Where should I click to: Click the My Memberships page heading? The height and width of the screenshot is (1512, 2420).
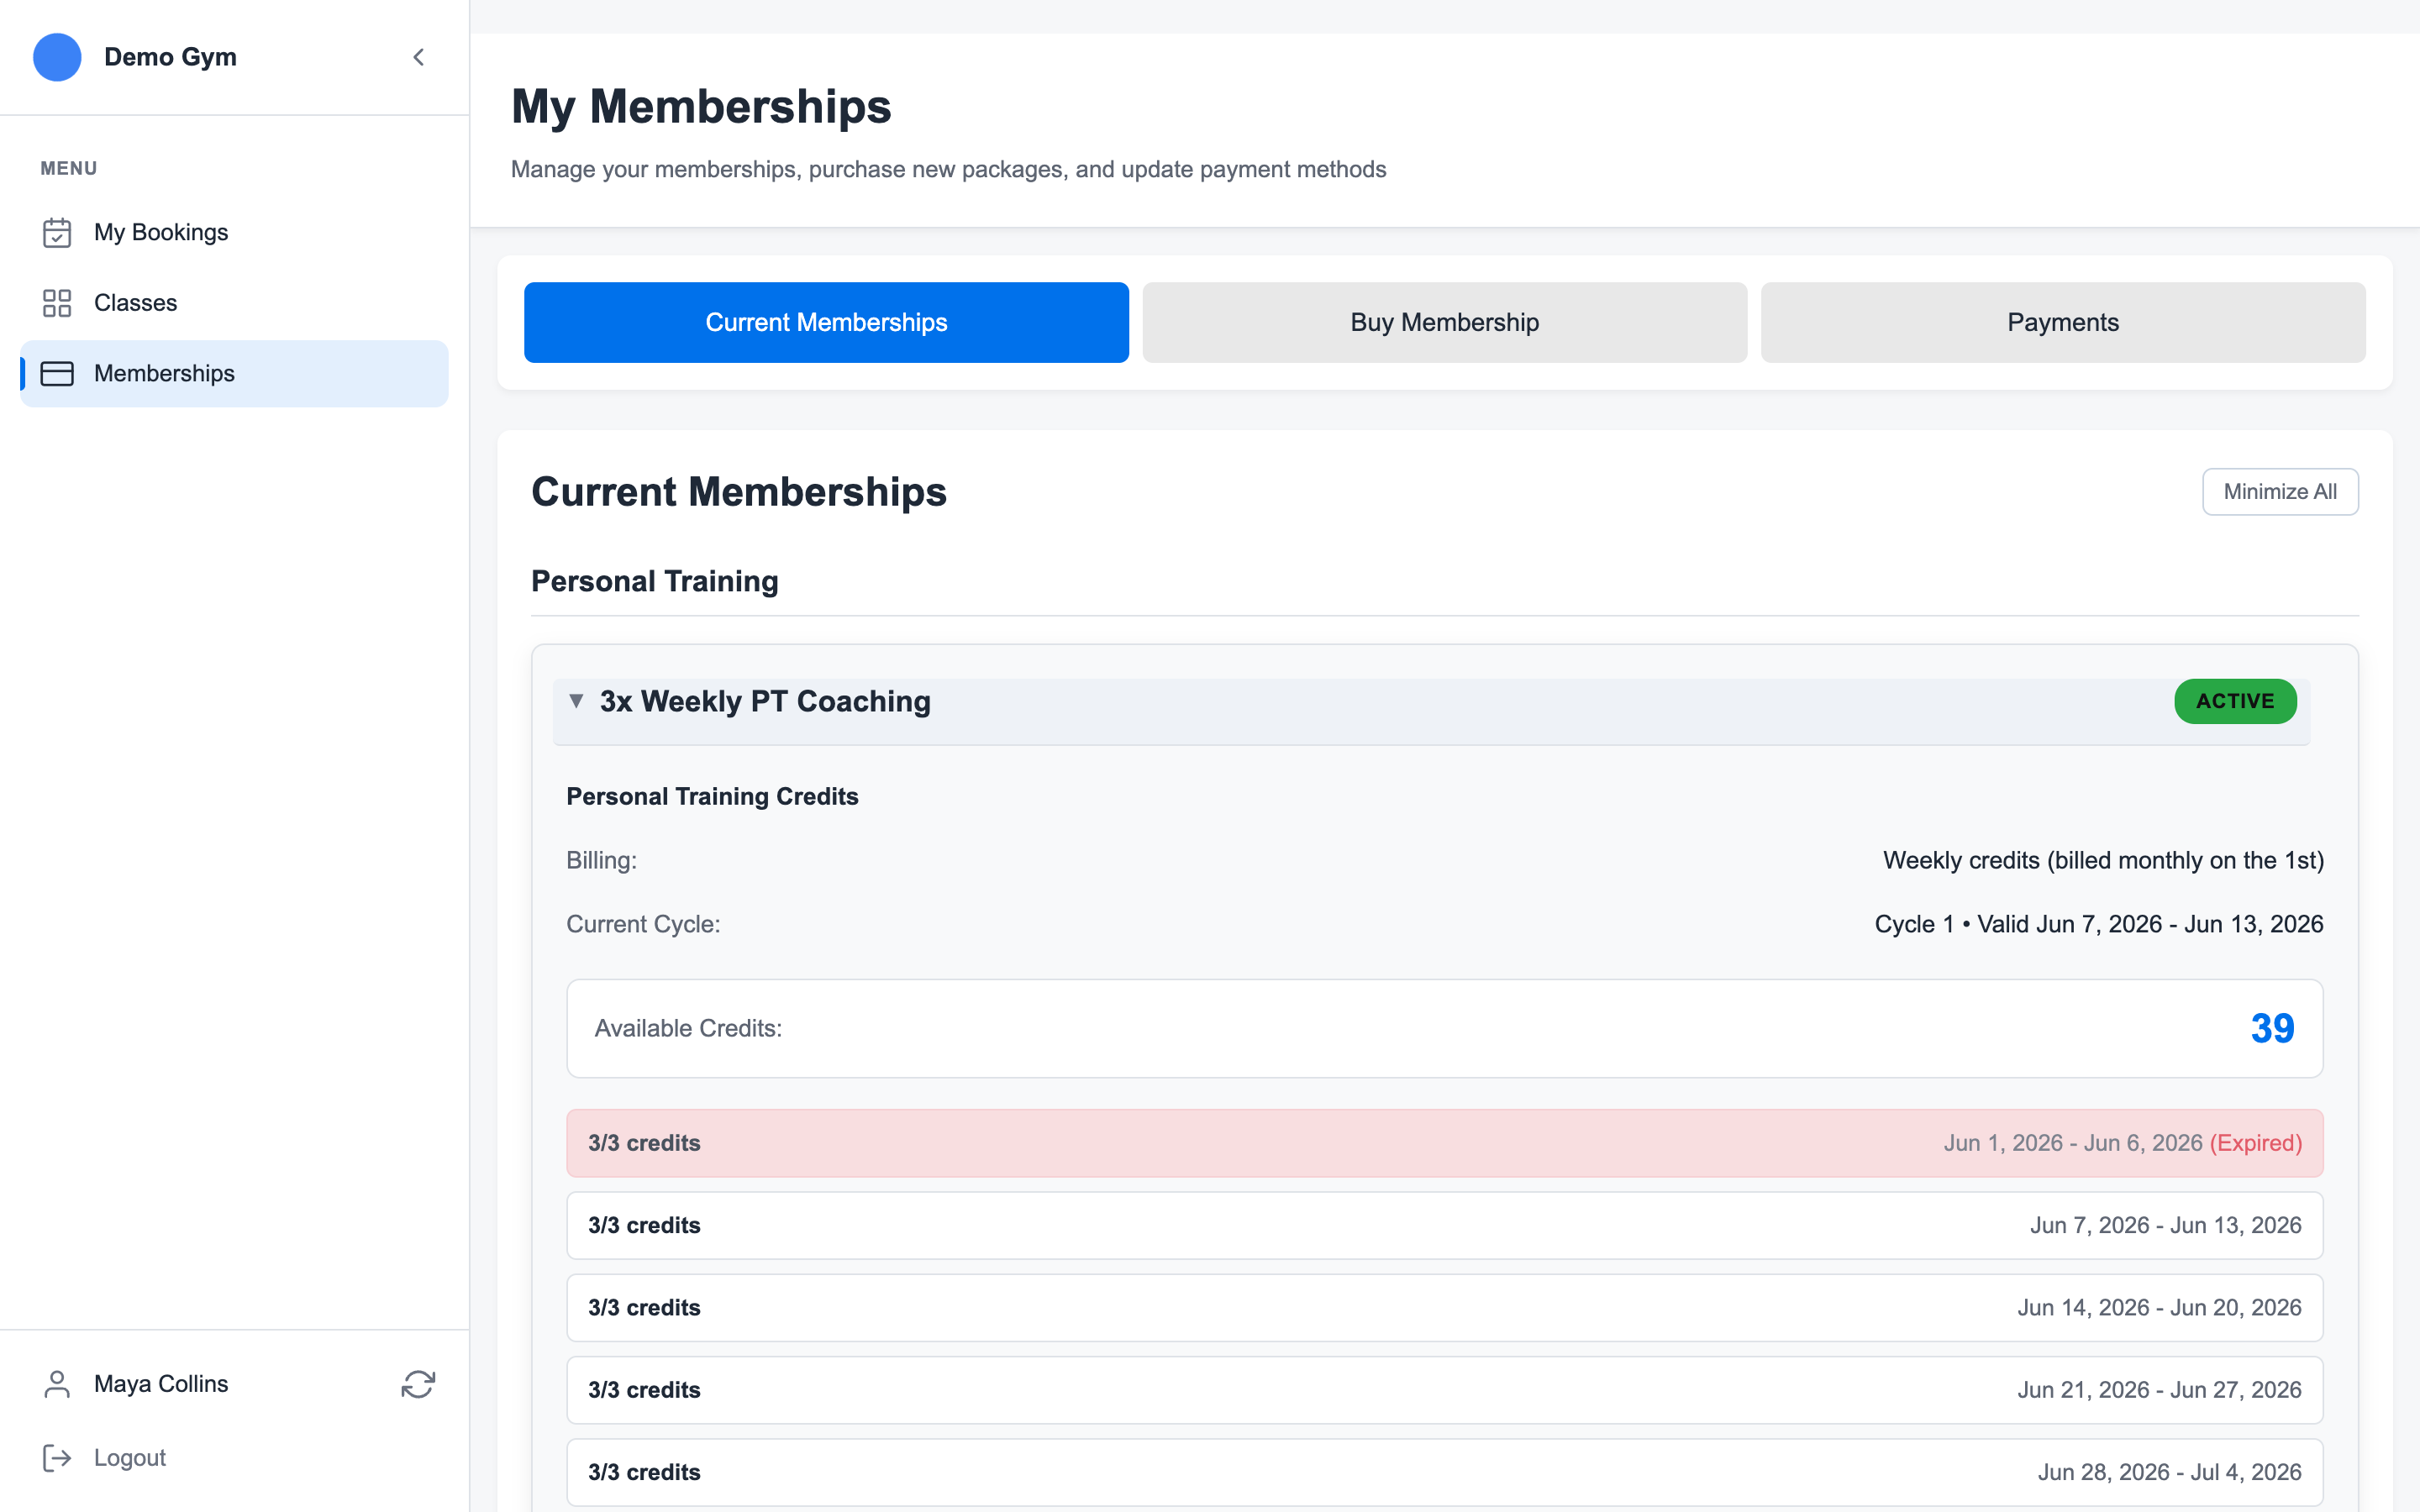coord(701,106)
